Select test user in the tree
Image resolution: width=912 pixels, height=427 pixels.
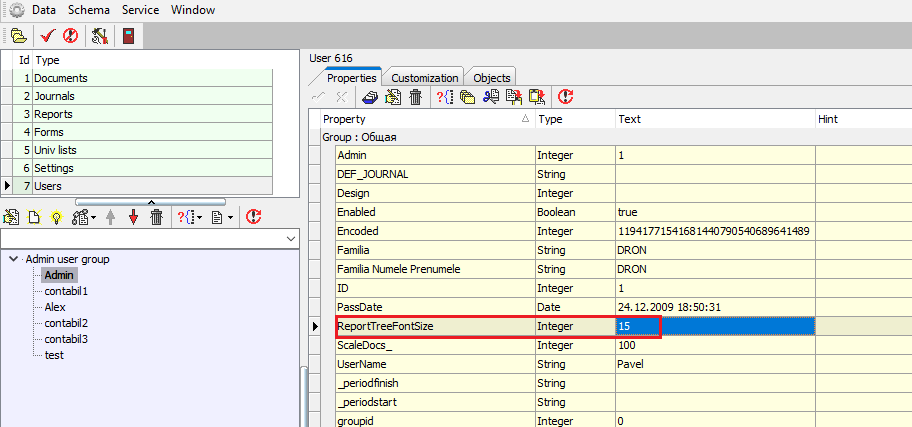[54, 355]
